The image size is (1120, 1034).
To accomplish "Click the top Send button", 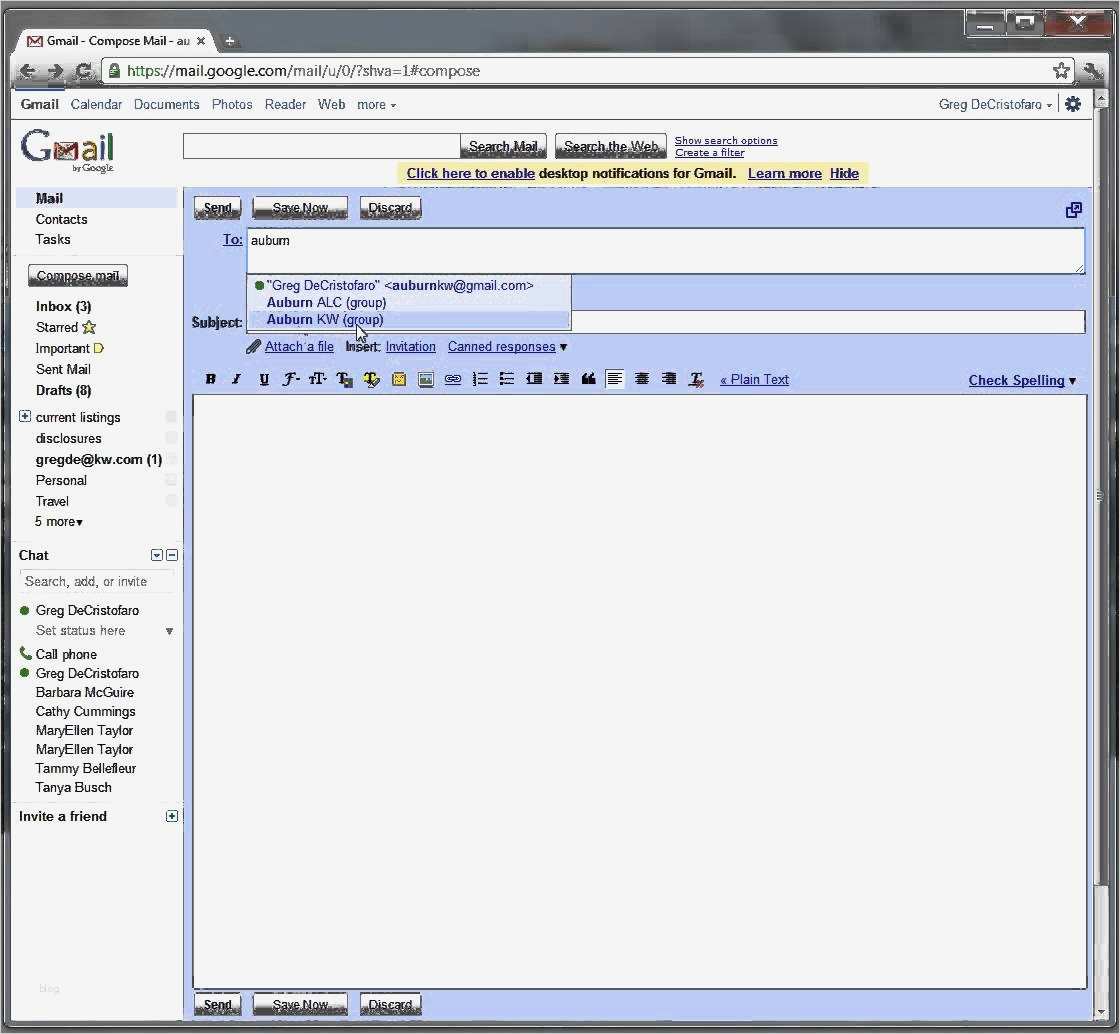I will click(217, 208).
